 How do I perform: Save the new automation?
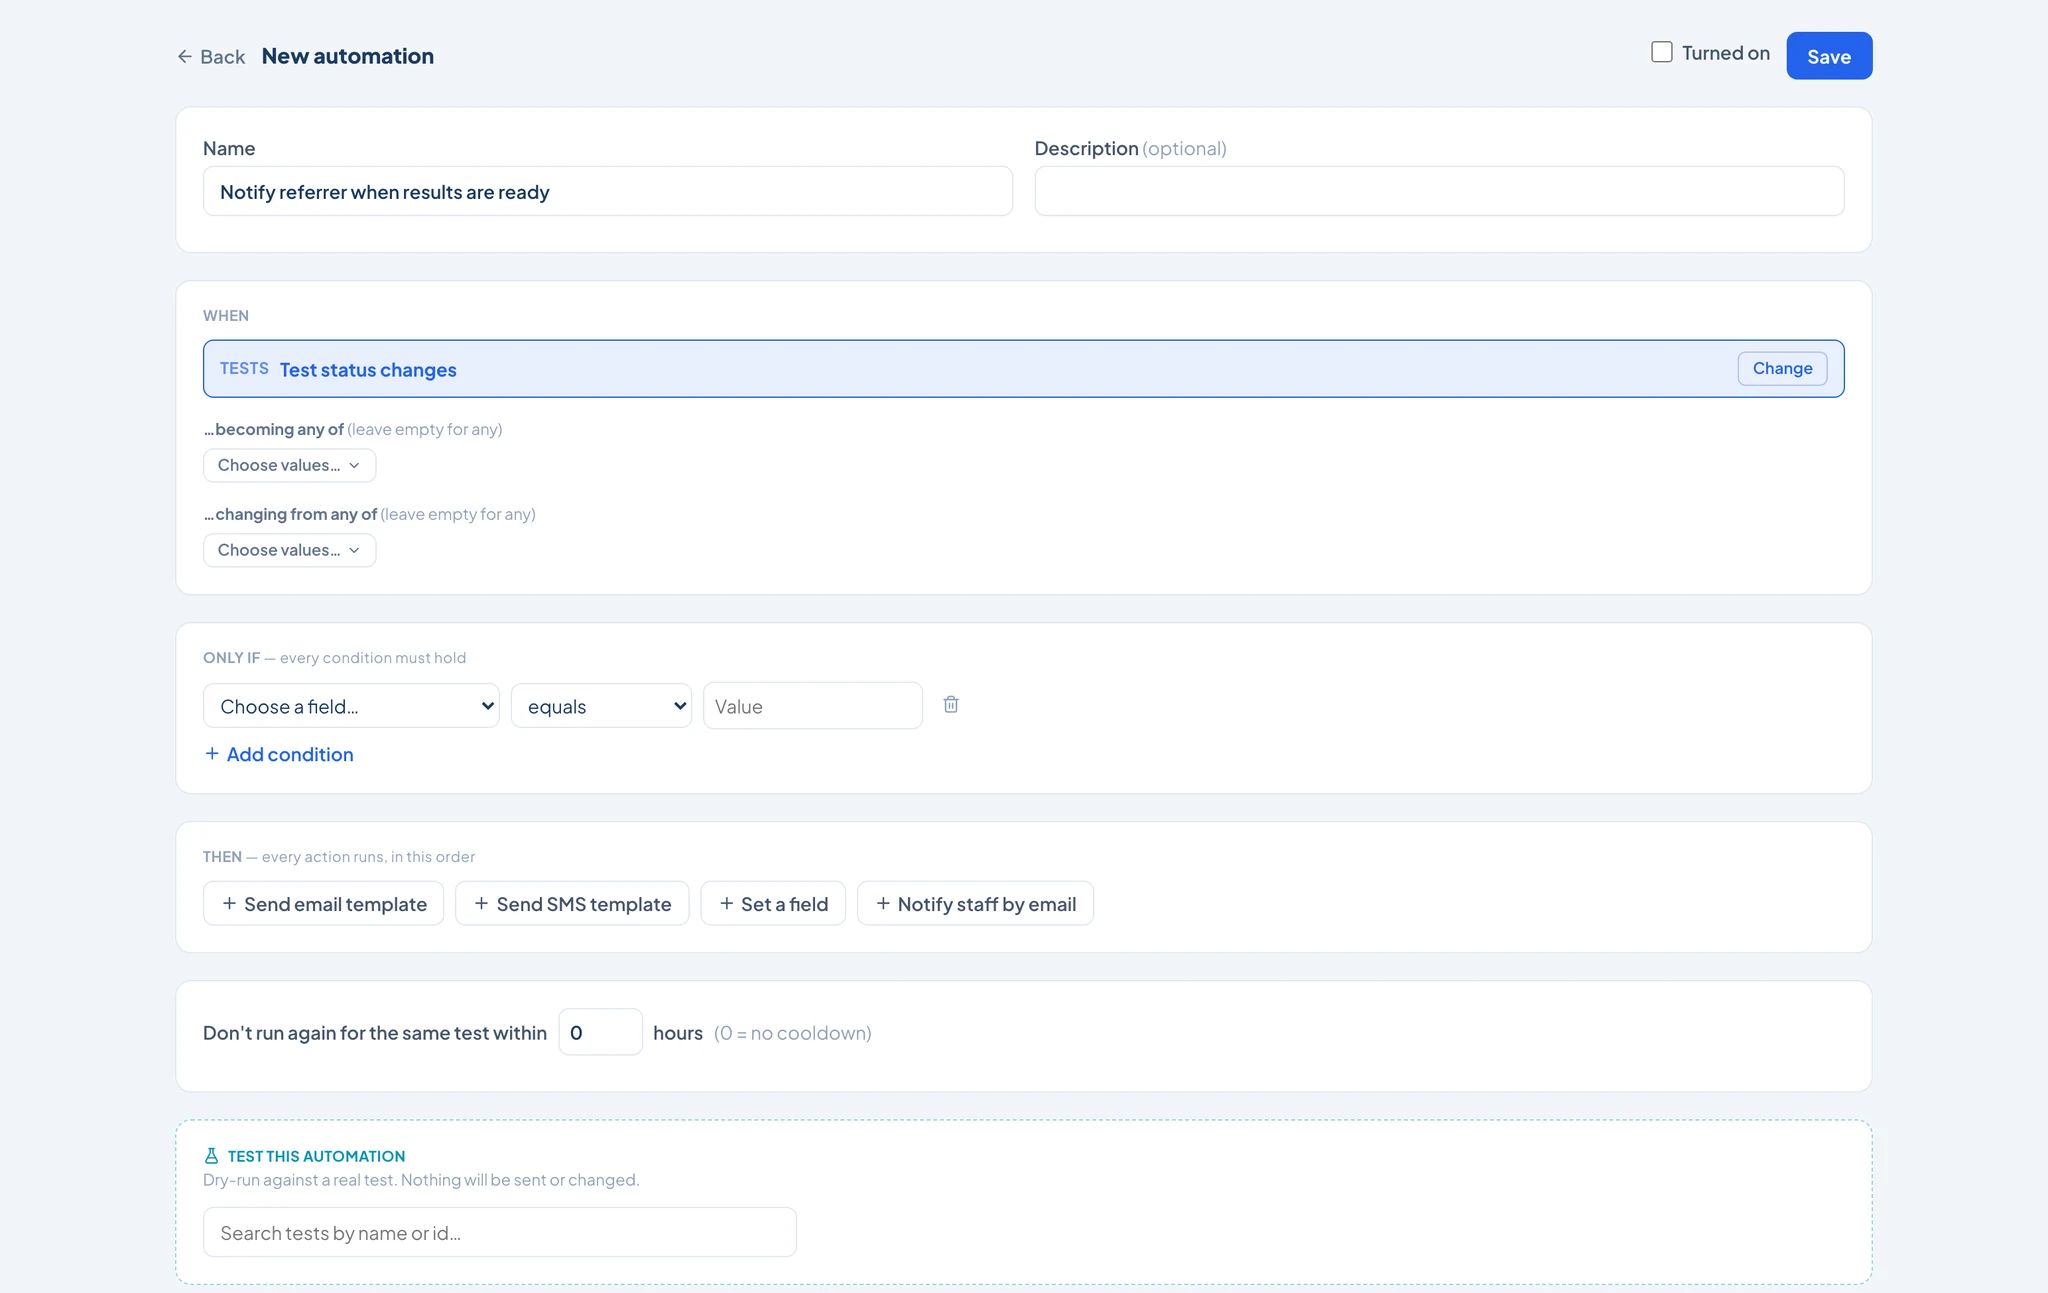click(x=1829, y=56)
